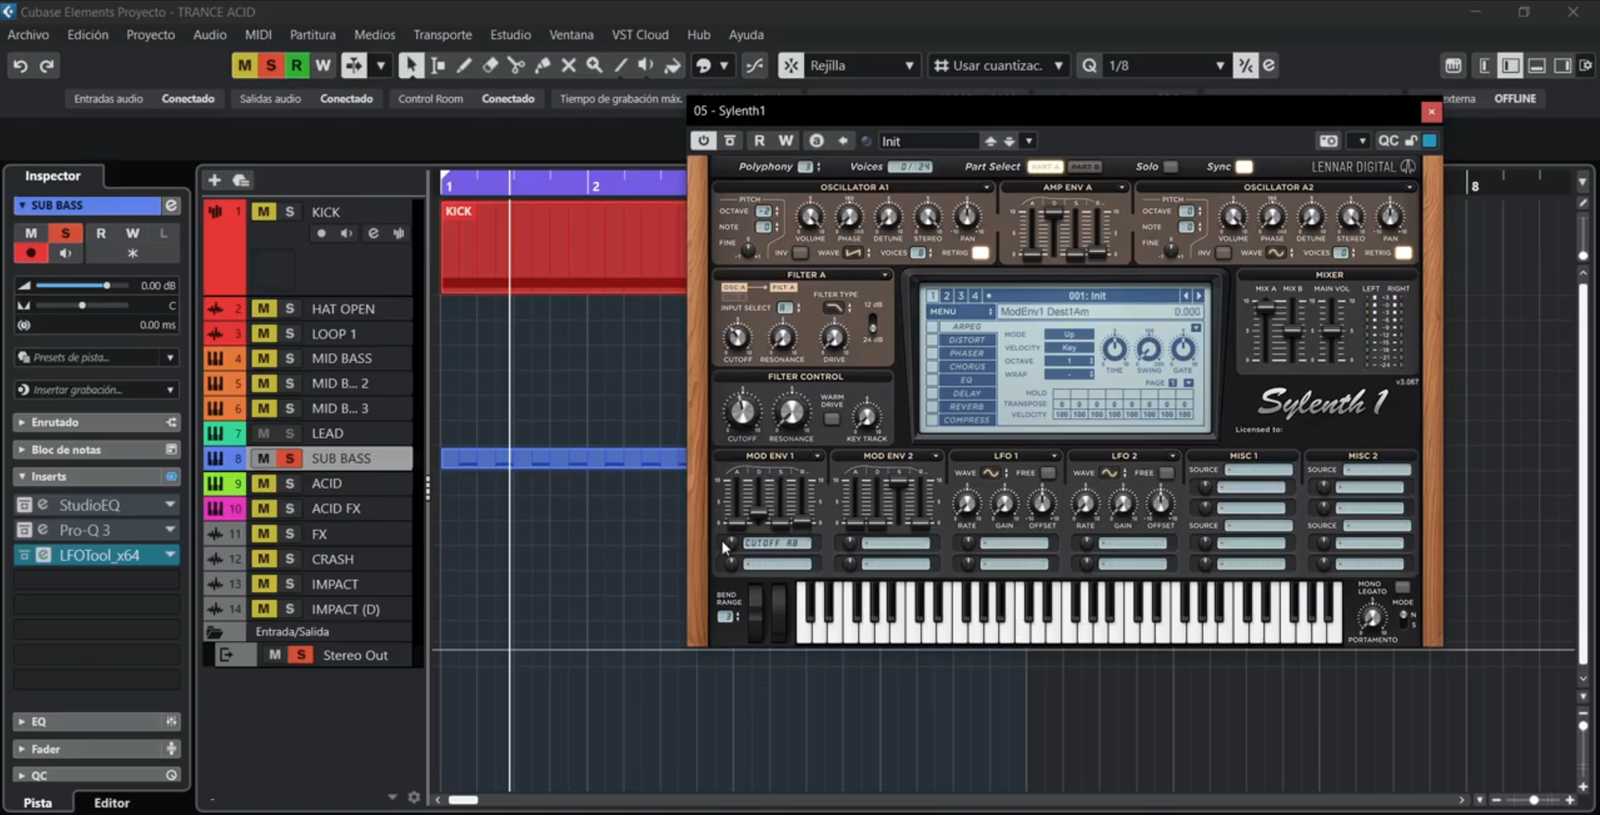Pick the Eraser tool in toolbar

tap(490, 66)
